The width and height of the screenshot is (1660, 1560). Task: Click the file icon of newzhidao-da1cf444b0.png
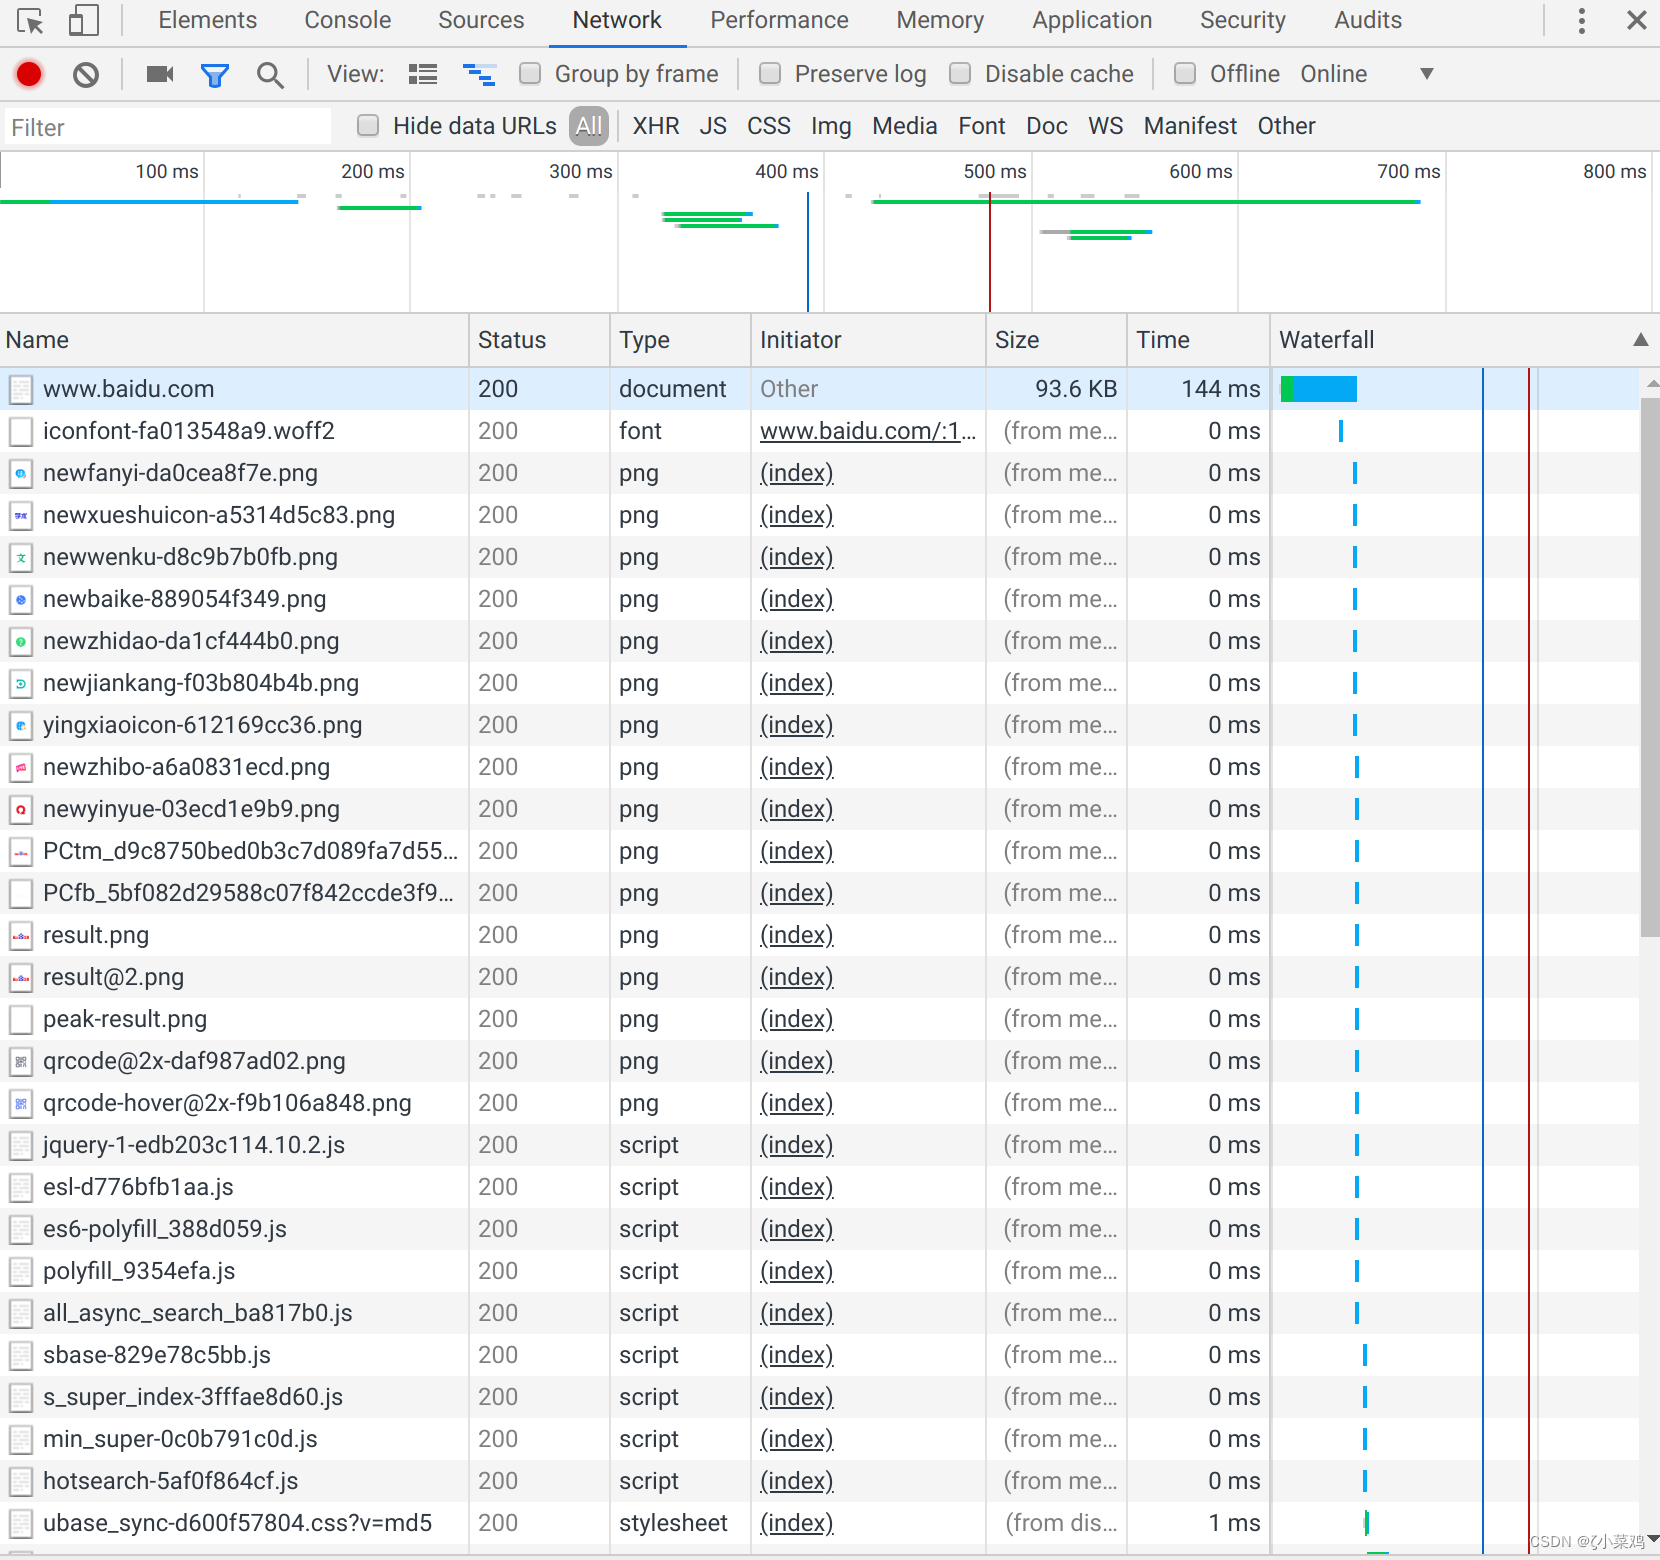pos(21,641)
